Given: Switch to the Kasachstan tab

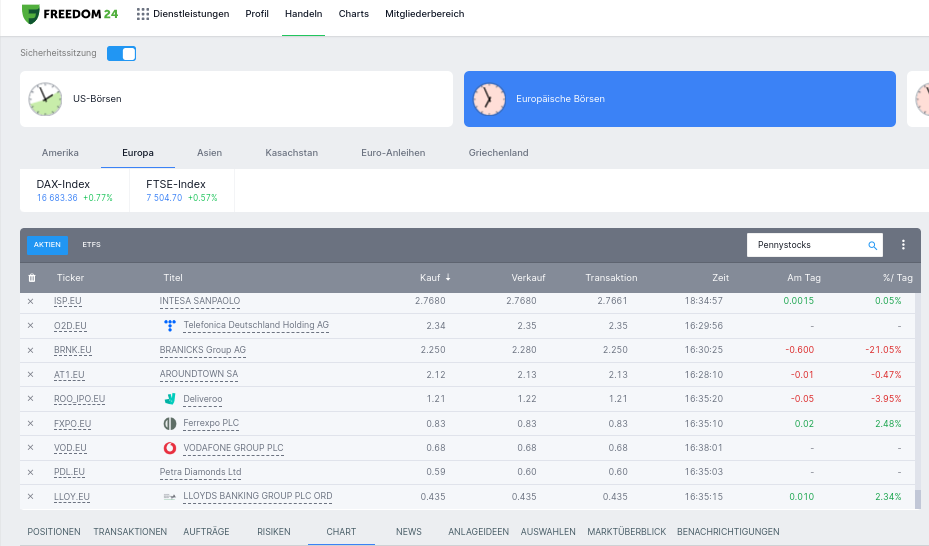Looking at the screenshot, I should (291, 153).
